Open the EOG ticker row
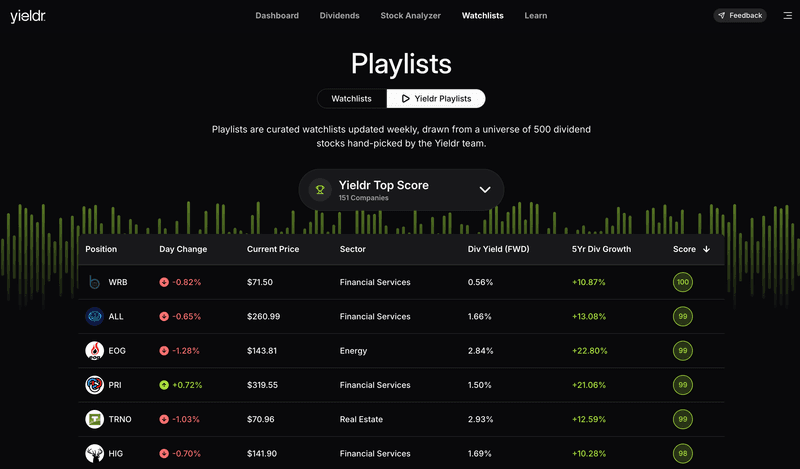 coord(401,351)
